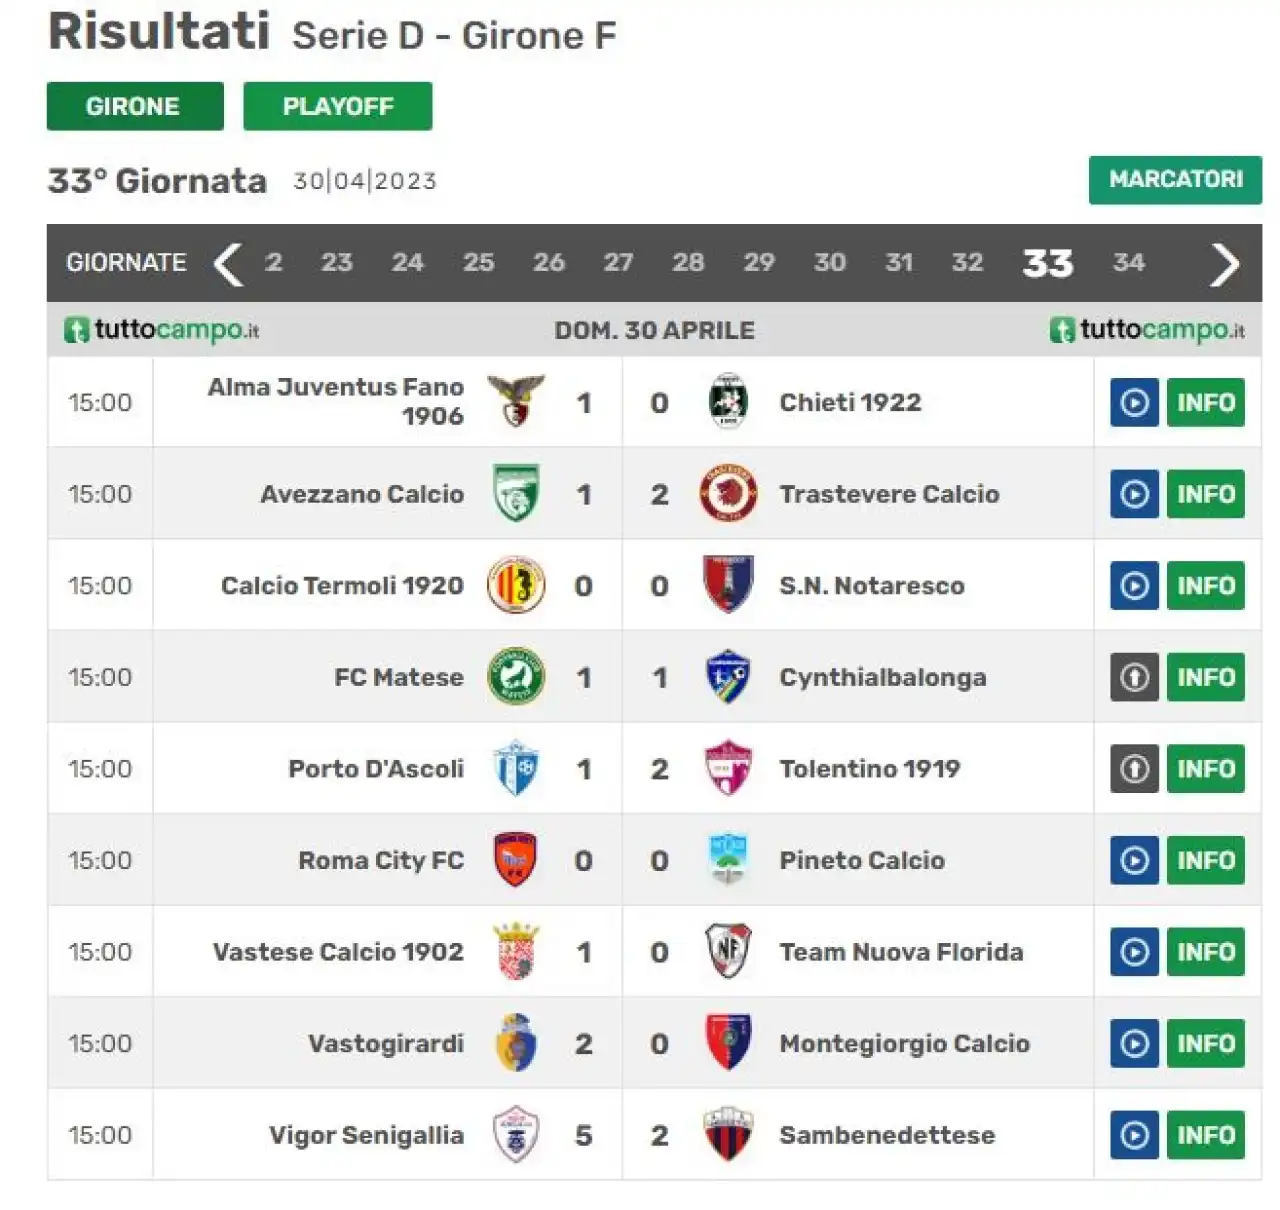Click the Calcio Termoli 1920 crest
1280x1210 pixels.
[515, 585]
